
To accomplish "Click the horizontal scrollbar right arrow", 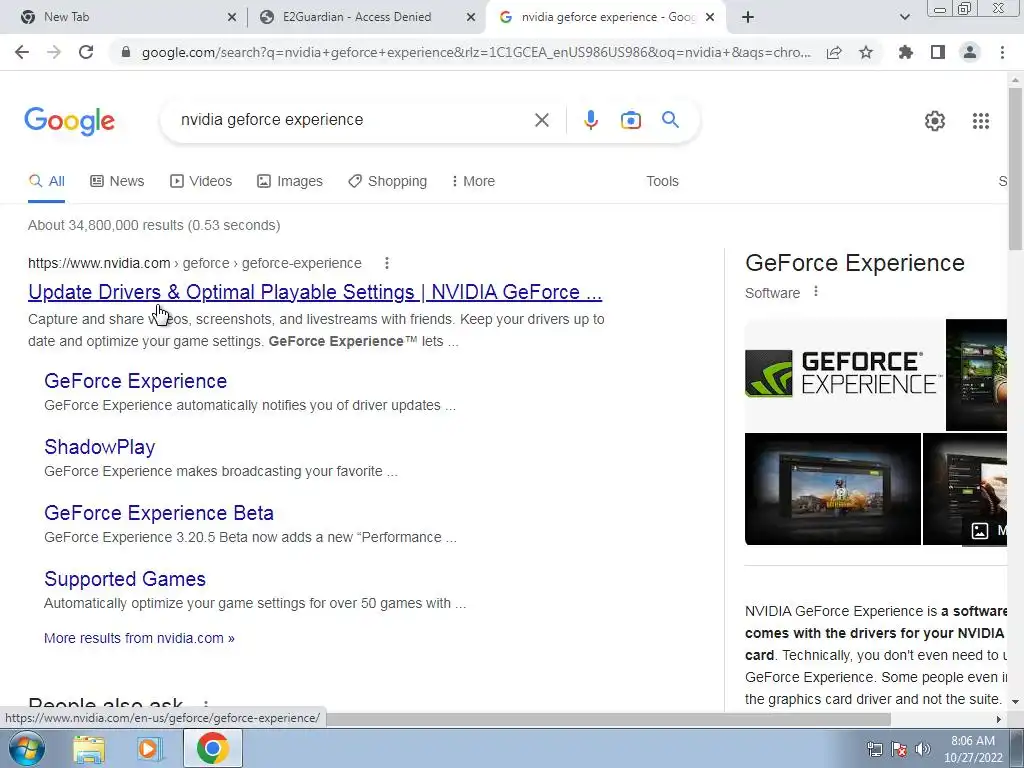I will pos(999,719).
